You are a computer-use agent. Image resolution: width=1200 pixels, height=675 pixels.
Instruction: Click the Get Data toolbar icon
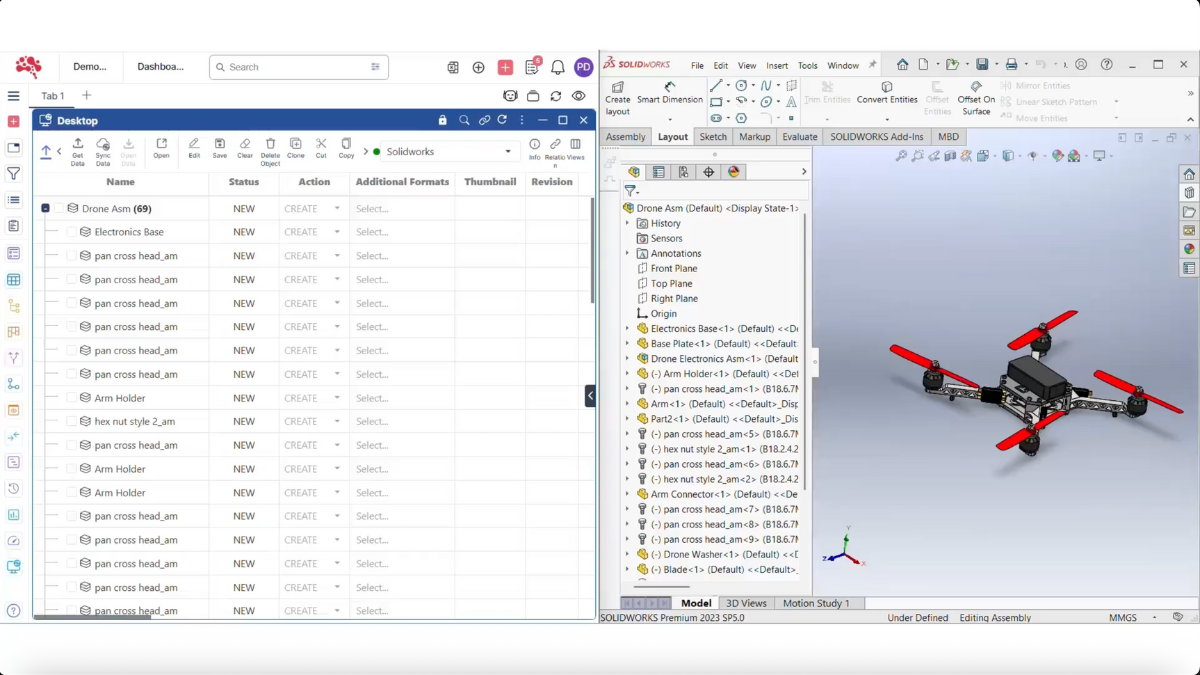78,149
